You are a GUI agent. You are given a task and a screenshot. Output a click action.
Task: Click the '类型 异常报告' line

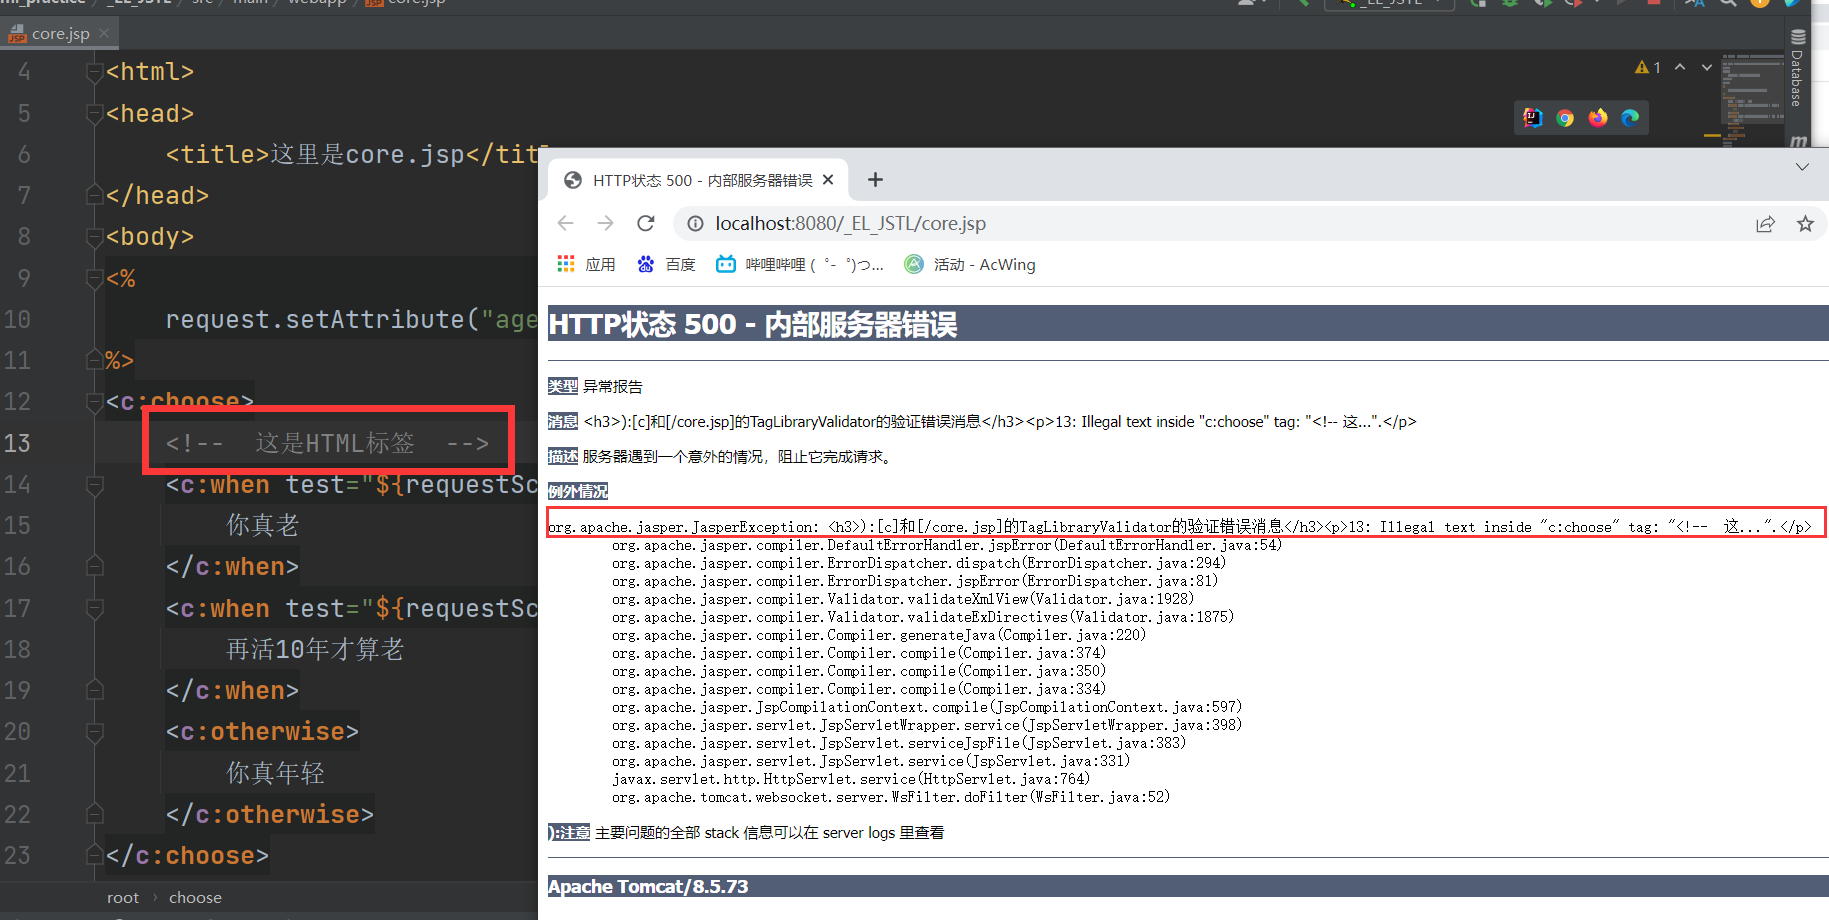(x=595, y=386)
